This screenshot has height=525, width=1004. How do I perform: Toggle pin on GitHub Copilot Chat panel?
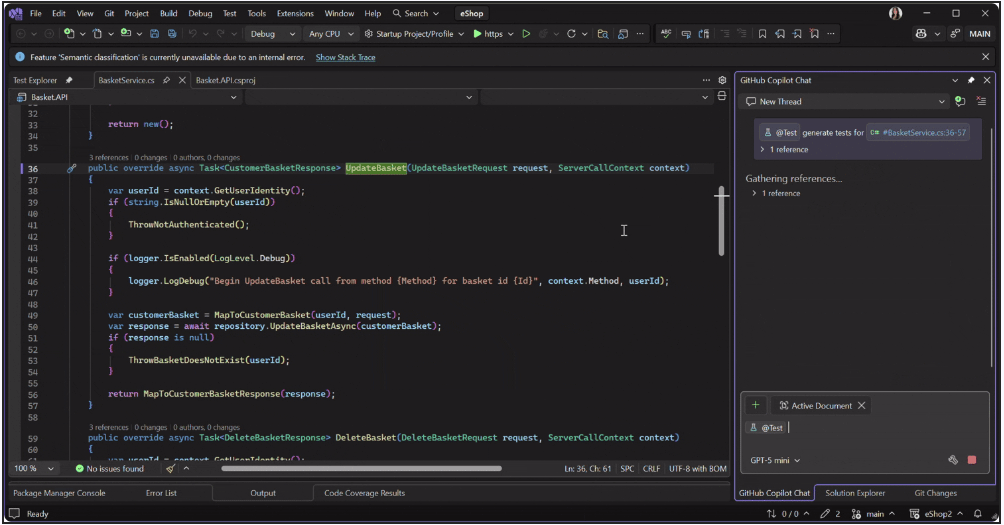coord(970,80)
